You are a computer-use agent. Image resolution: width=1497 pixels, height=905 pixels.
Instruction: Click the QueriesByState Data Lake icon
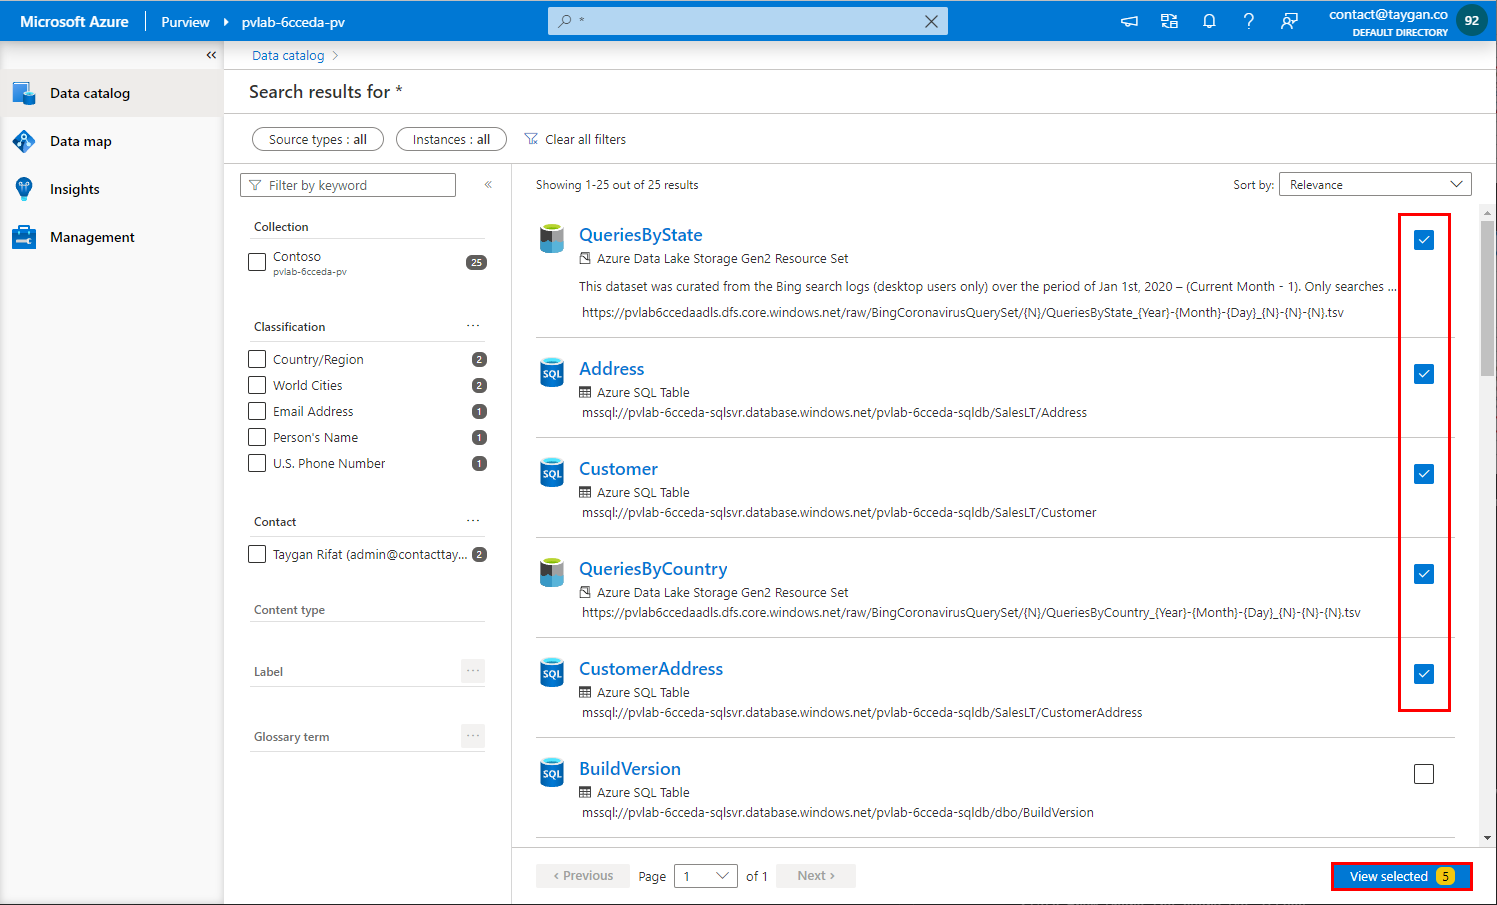552,238
